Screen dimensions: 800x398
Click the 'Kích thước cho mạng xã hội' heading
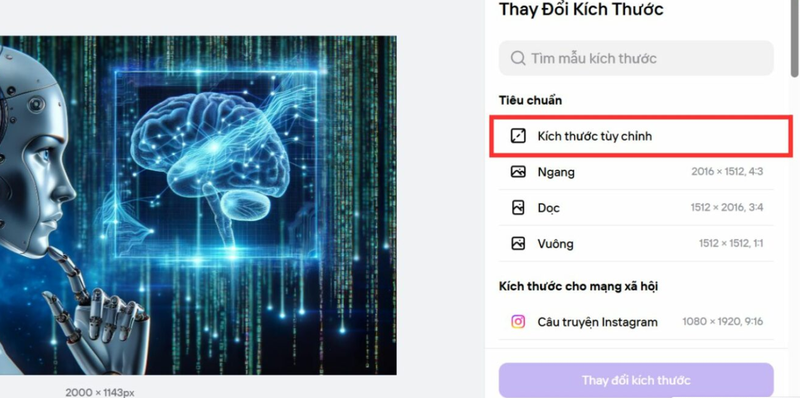point(578,286)
